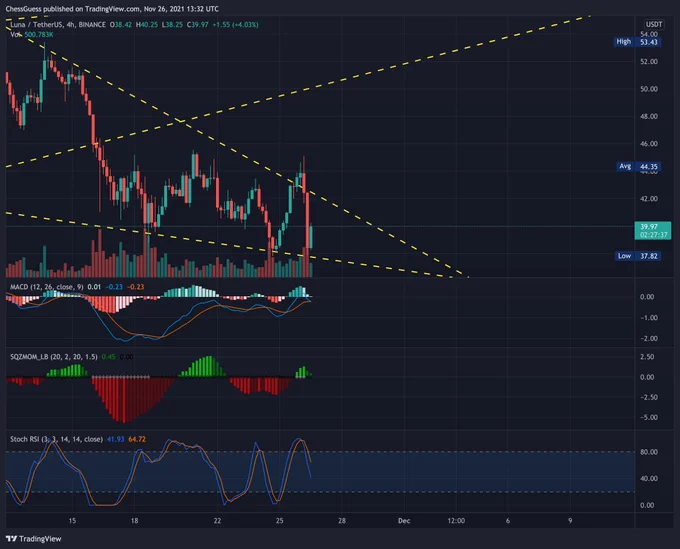Open the SQZMOM_LB indicator legend
The image size is (680, 549).
coord(54,356)
